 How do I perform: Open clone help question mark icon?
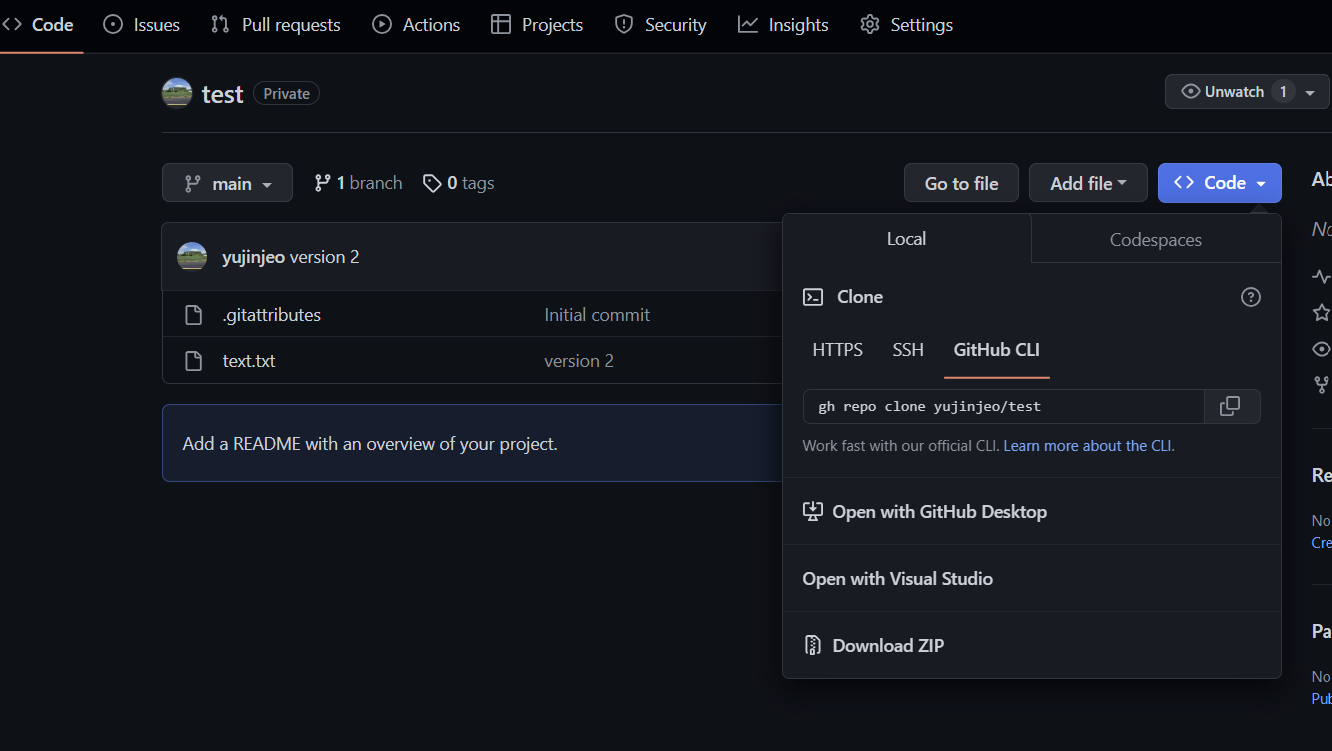[x=1250, y=297]
